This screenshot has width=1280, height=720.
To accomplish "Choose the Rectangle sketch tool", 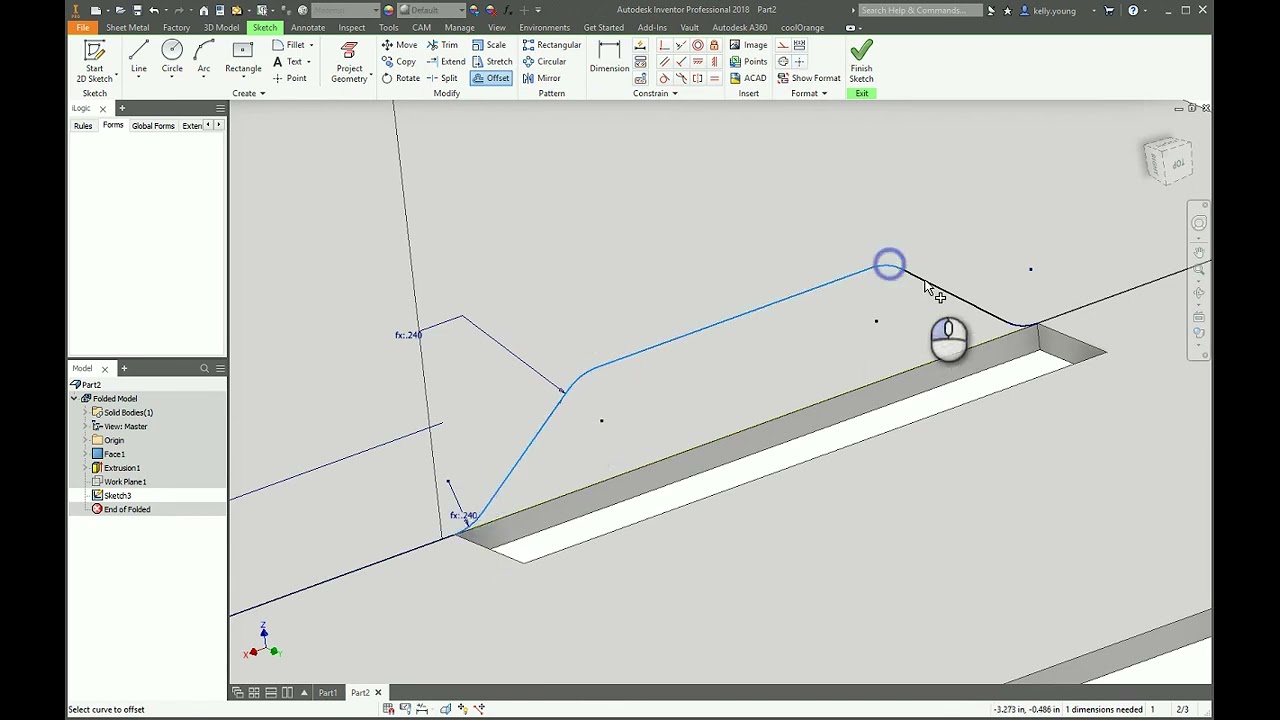I will click(x=243, y=57).
